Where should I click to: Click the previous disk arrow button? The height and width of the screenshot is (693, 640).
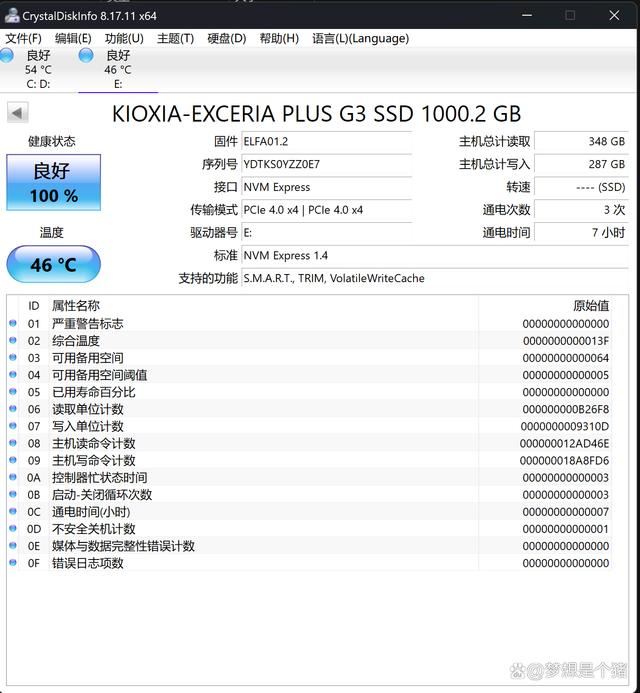18,113
